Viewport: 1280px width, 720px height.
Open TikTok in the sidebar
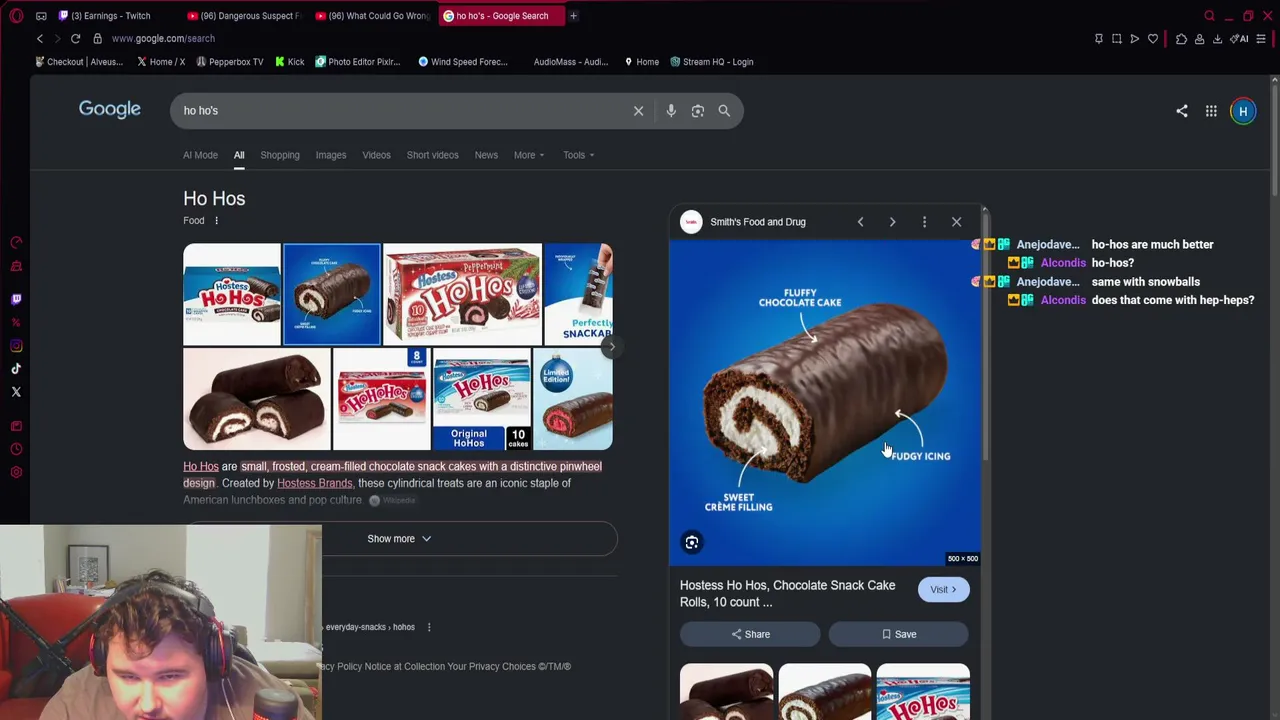click(x=16, y=369)
